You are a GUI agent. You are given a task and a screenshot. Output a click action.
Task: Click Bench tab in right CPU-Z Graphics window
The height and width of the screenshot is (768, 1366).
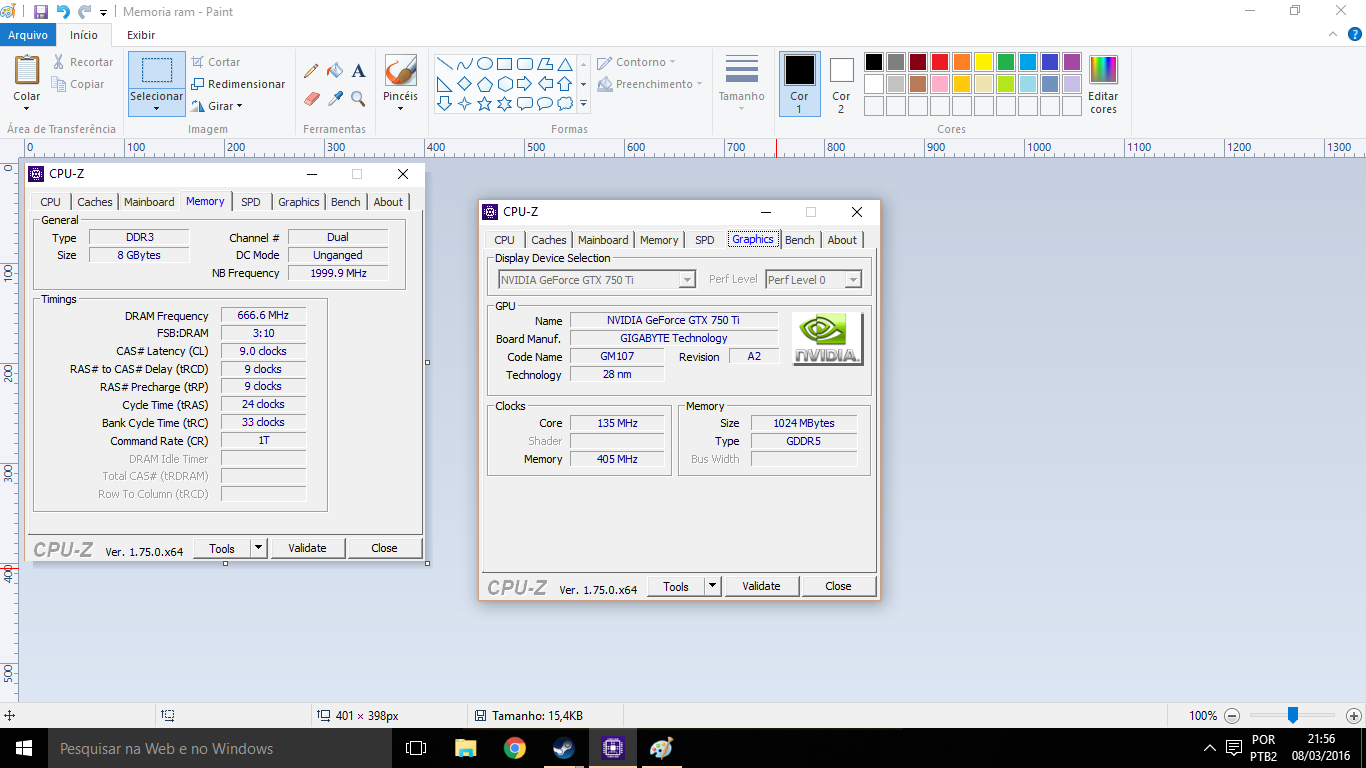coord(800,240)
